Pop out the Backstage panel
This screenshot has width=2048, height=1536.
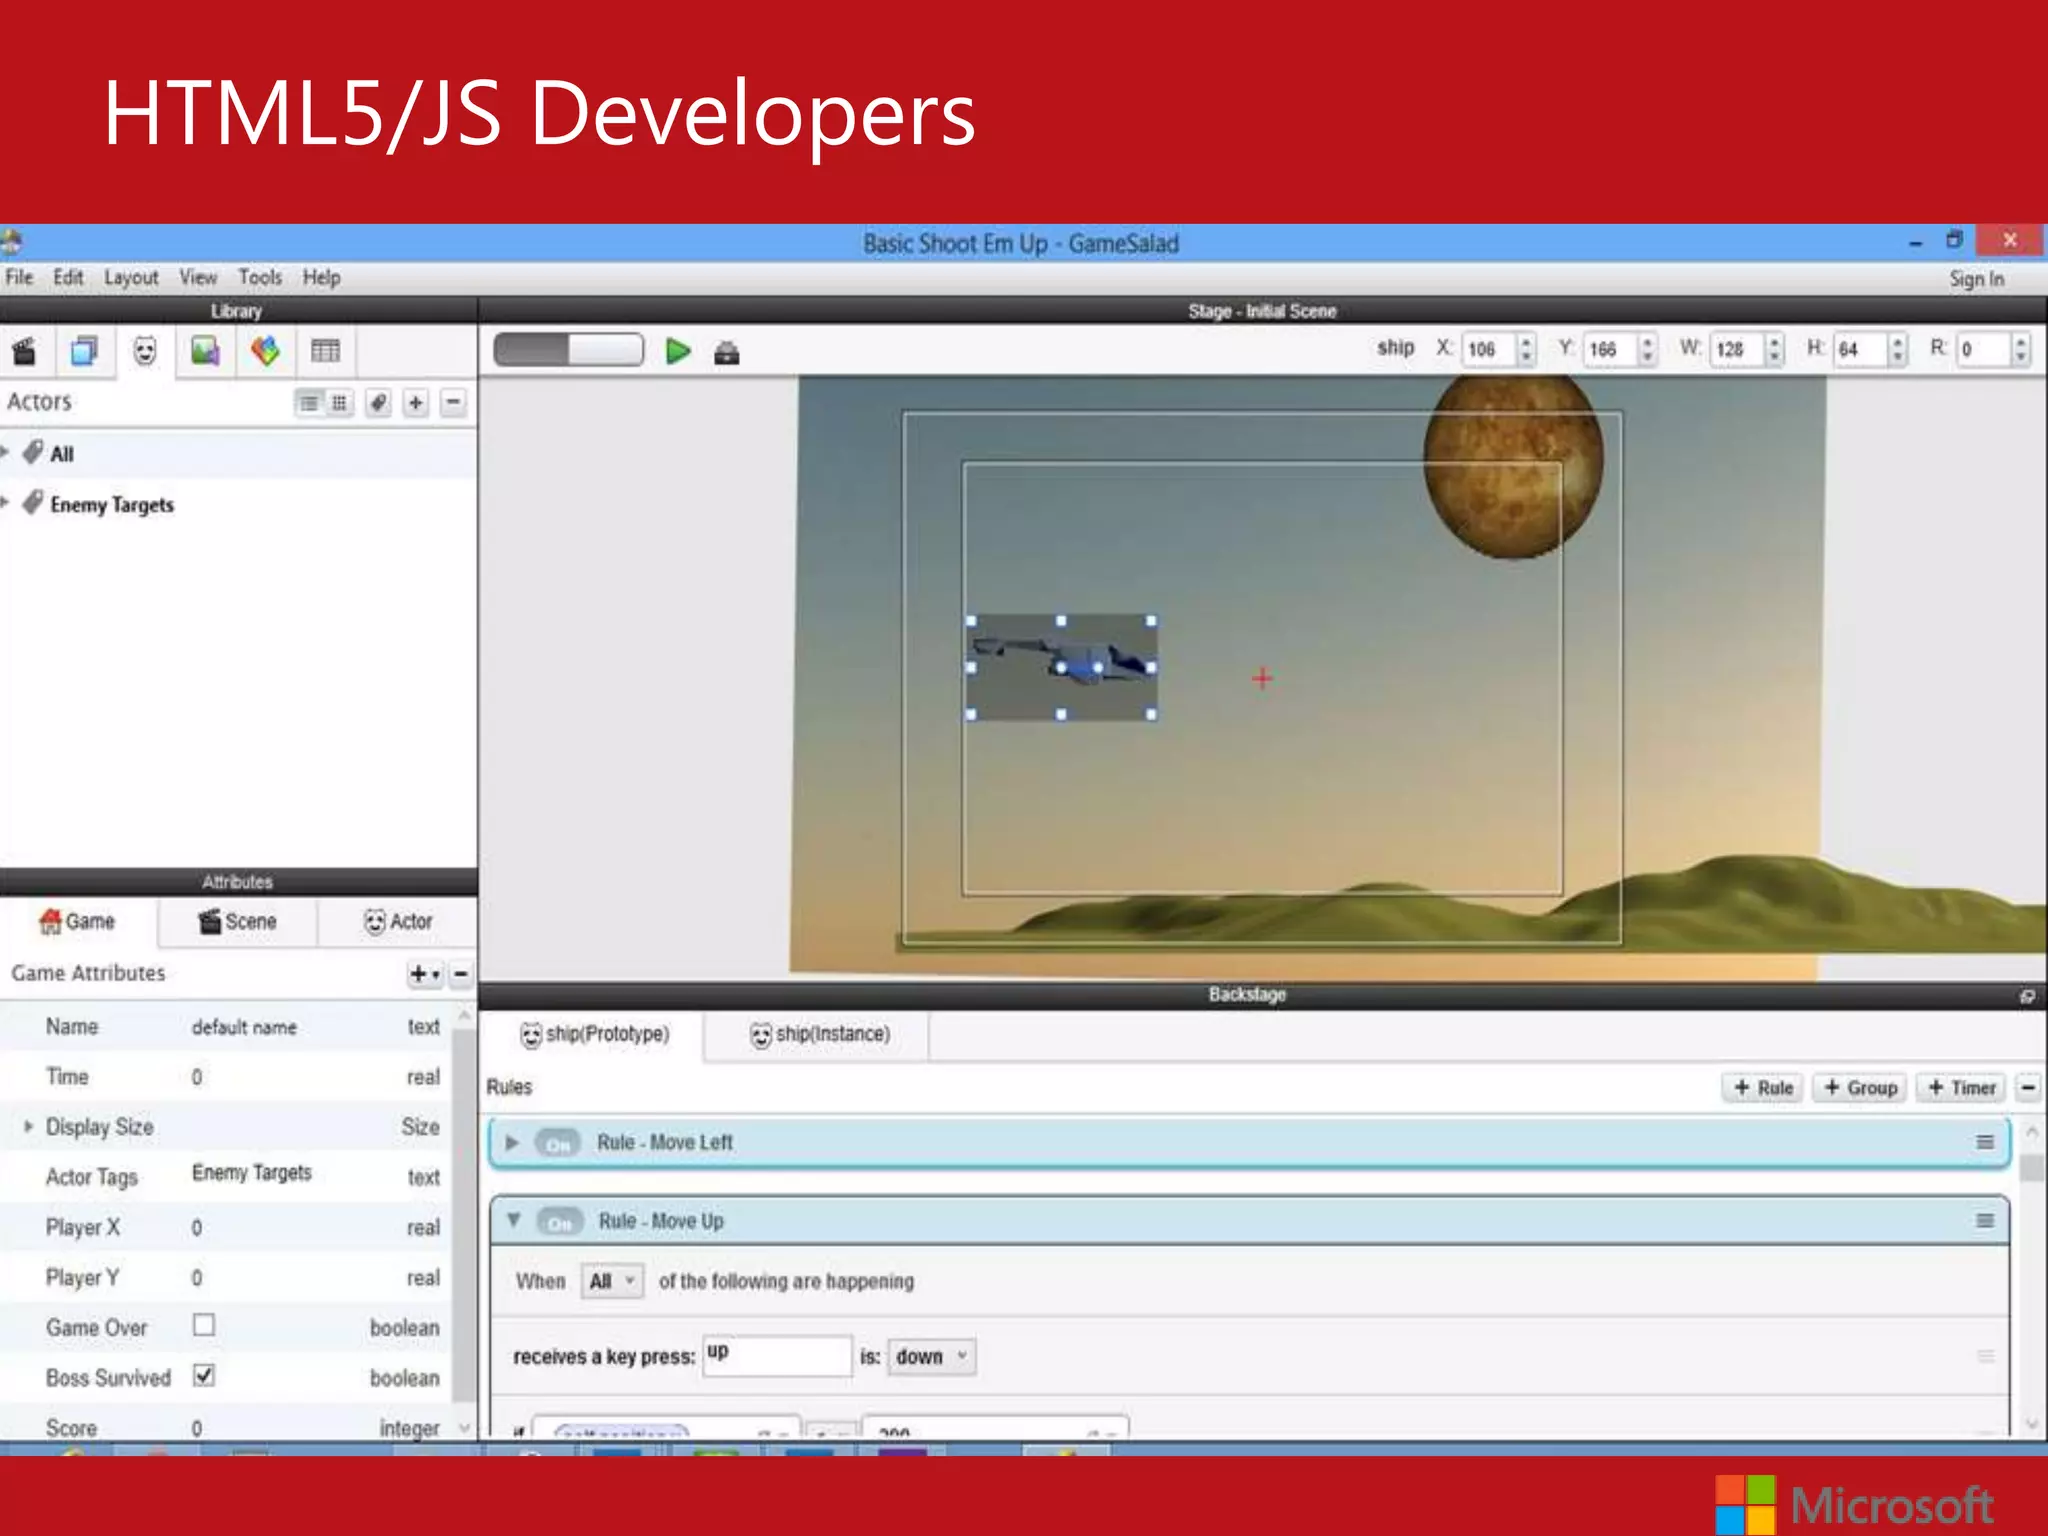[2027, 996]
